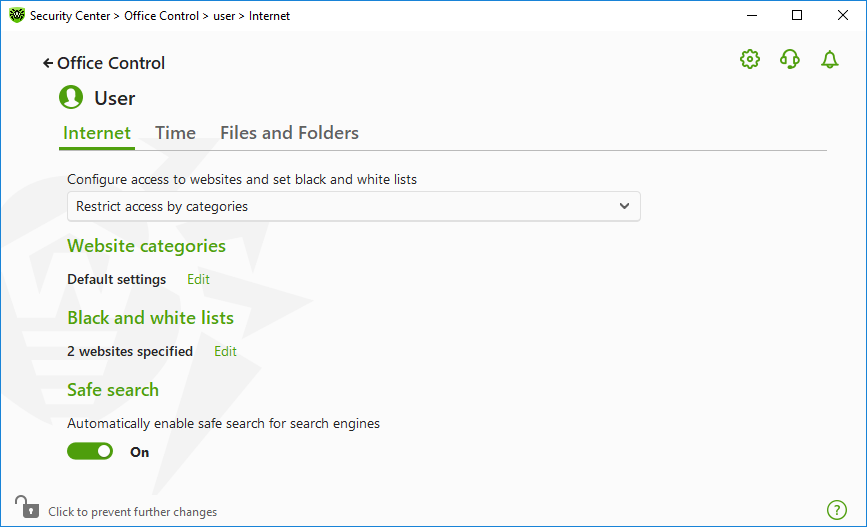Switch to the Files and Folders tab
This screenshot has height=527, width=867.
pyautogui.click(x=289, y=133)
